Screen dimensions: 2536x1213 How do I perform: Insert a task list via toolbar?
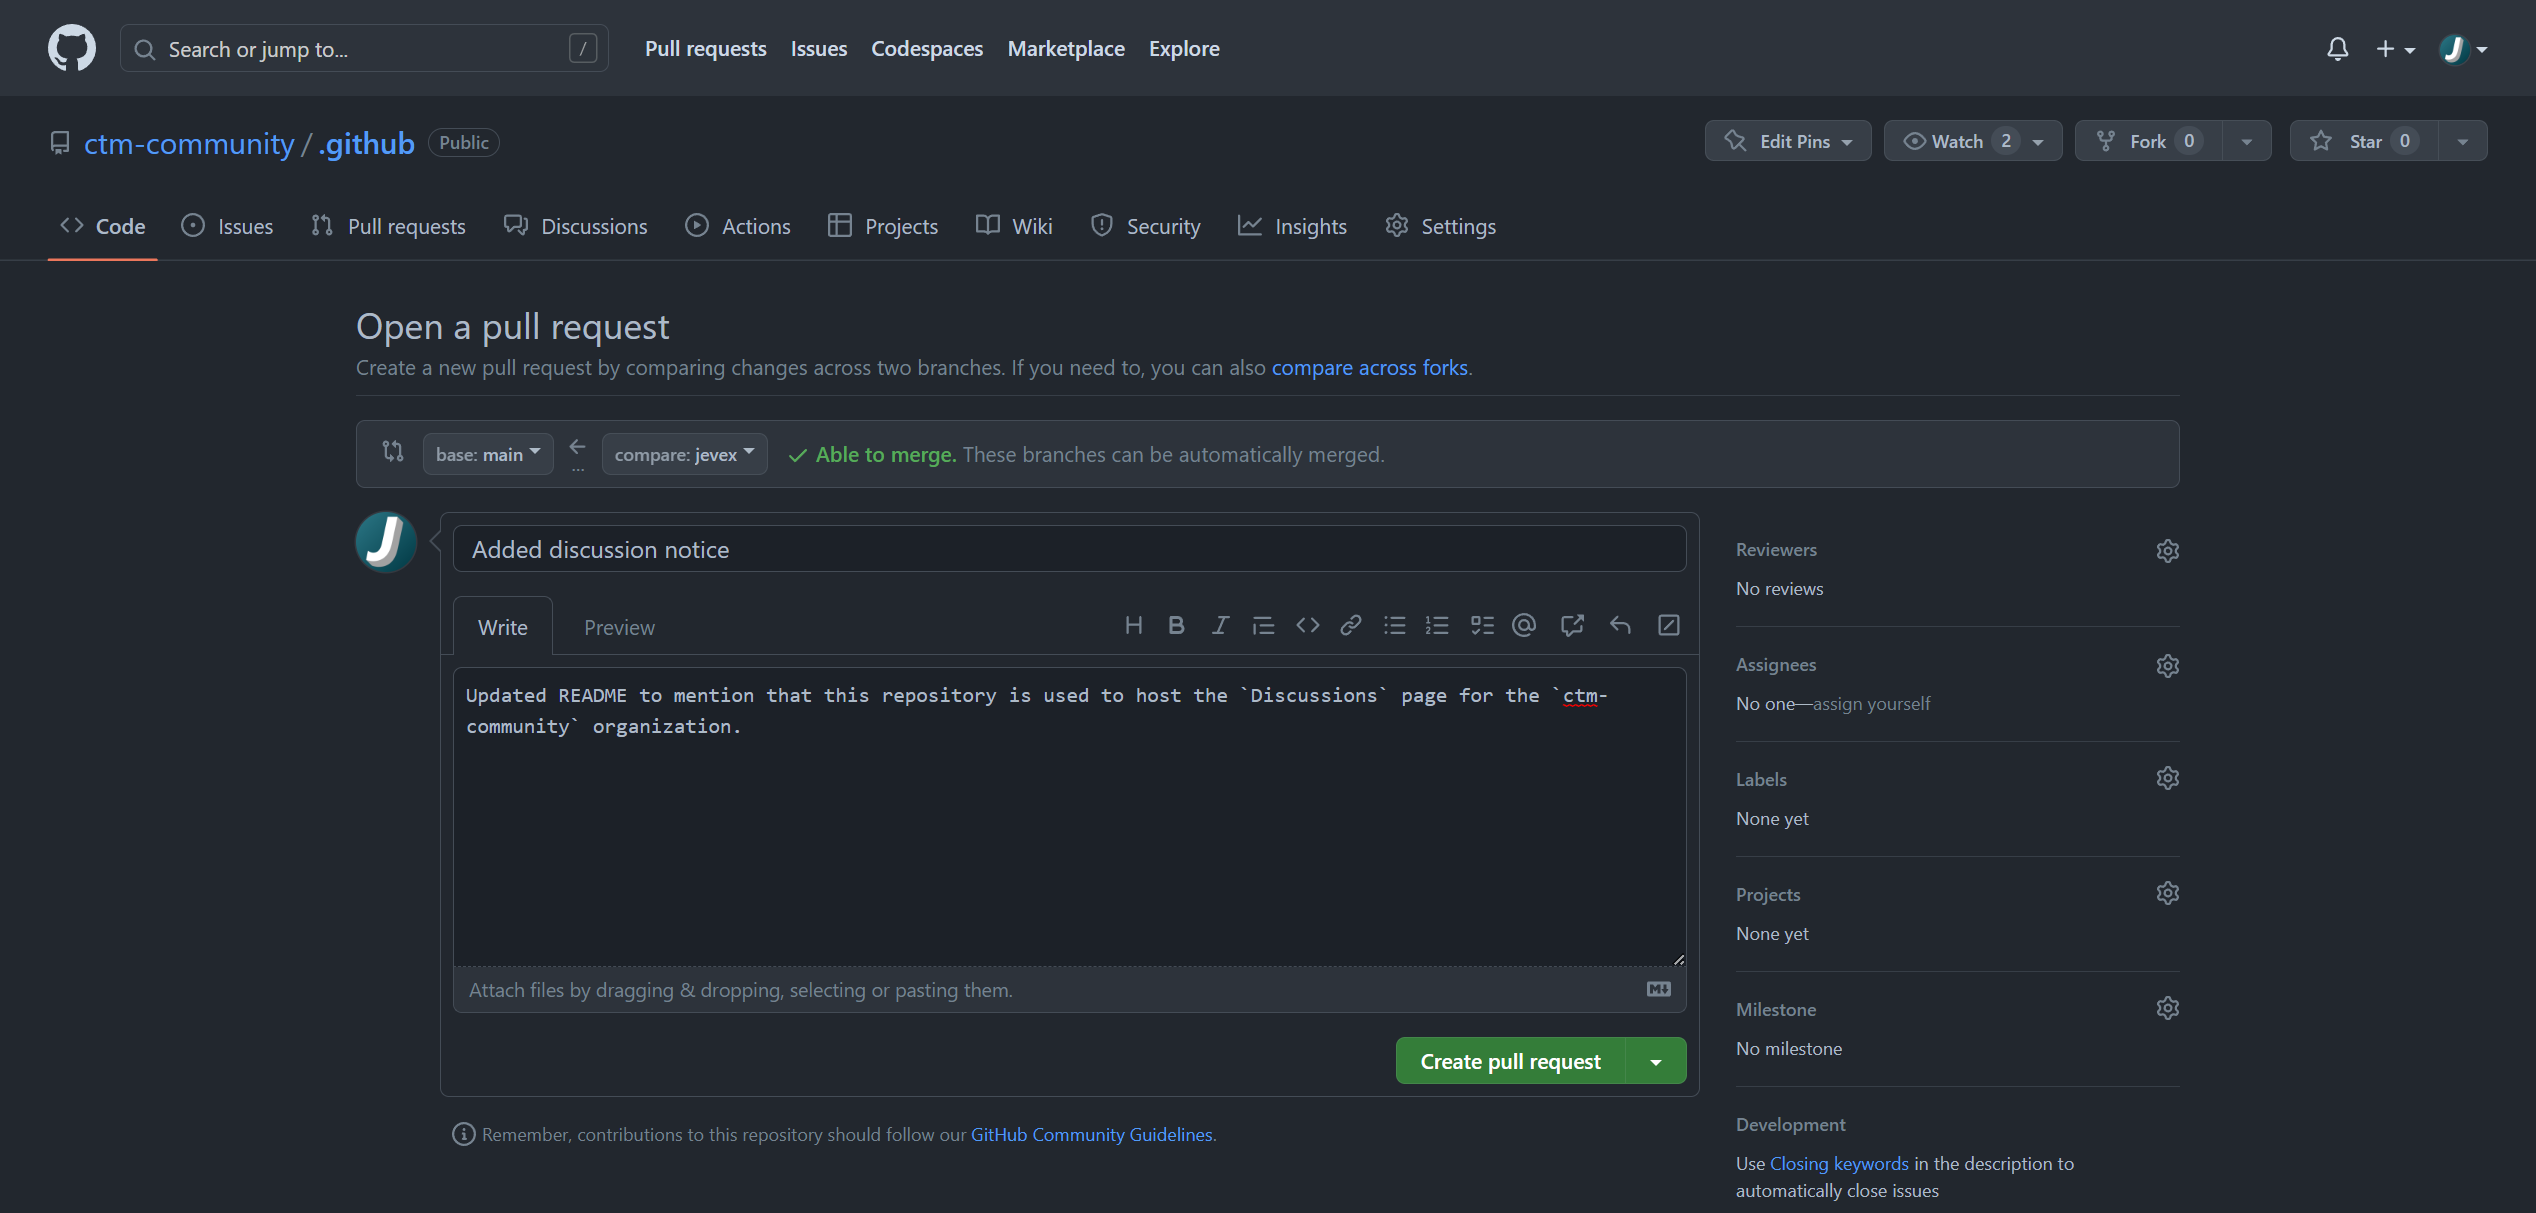click(1481, 626)
